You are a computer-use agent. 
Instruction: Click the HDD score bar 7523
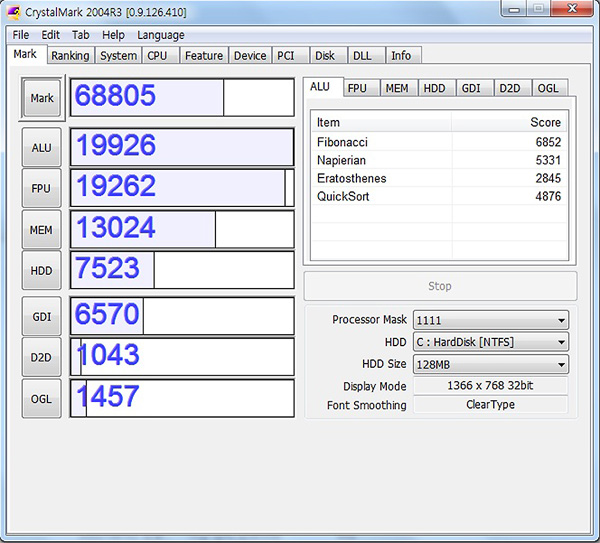[x=182, y=270]
